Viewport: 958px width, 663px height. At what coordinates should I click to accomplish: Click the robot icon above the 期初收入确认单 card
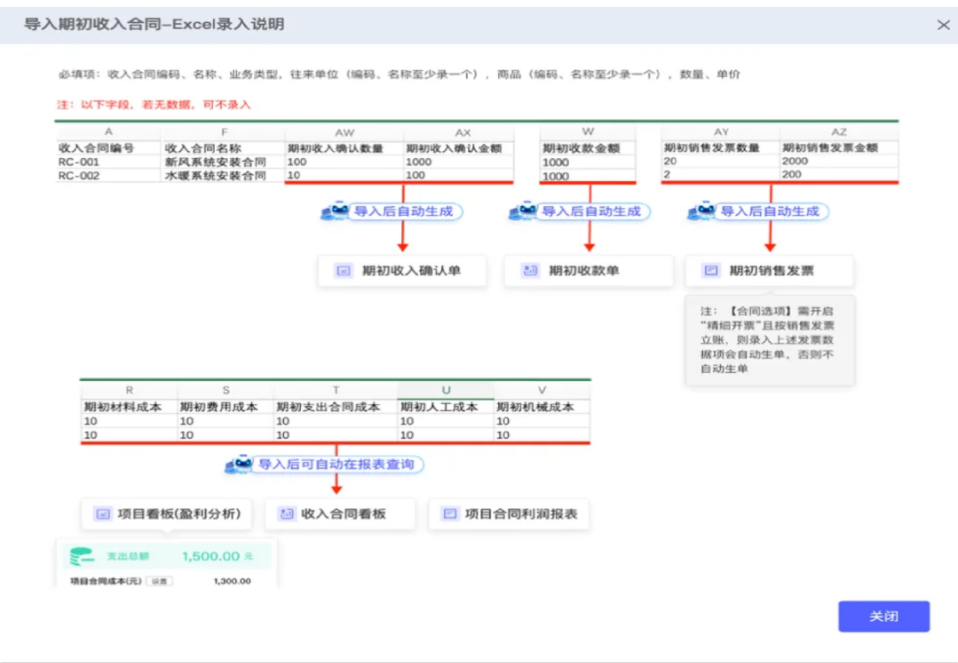pyautogui.click(x=334, y=211)
